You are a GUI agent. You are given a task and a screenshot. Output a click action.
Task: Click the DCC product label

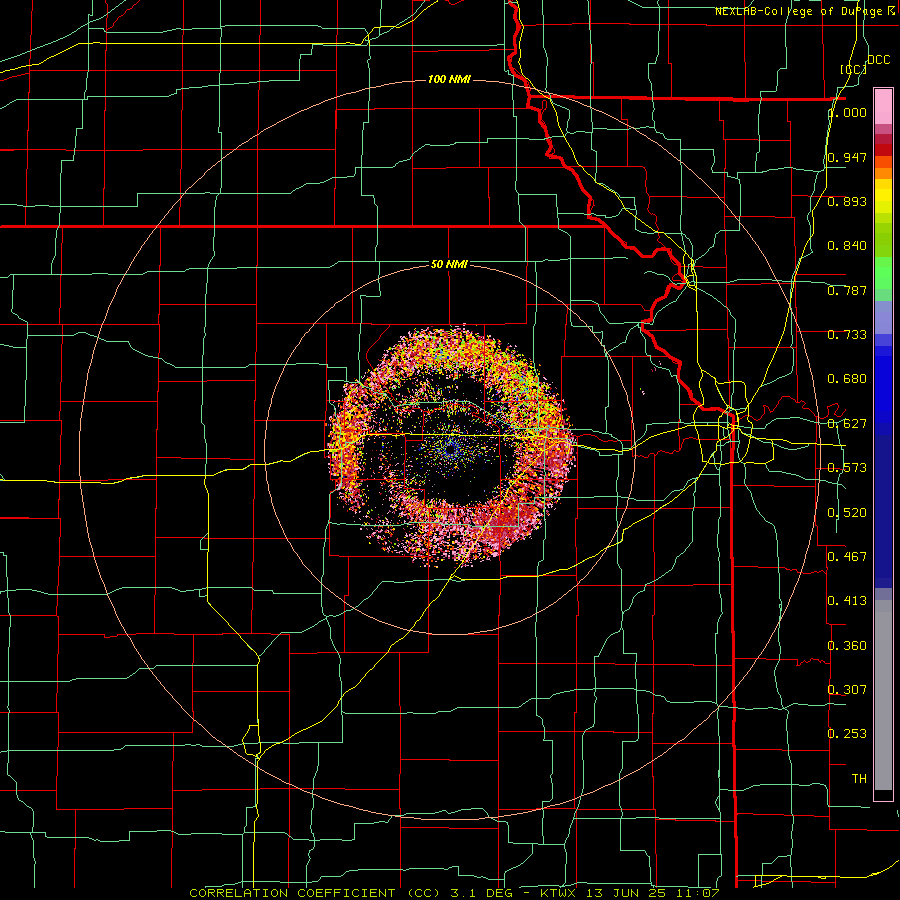click(x=878, y=60)
